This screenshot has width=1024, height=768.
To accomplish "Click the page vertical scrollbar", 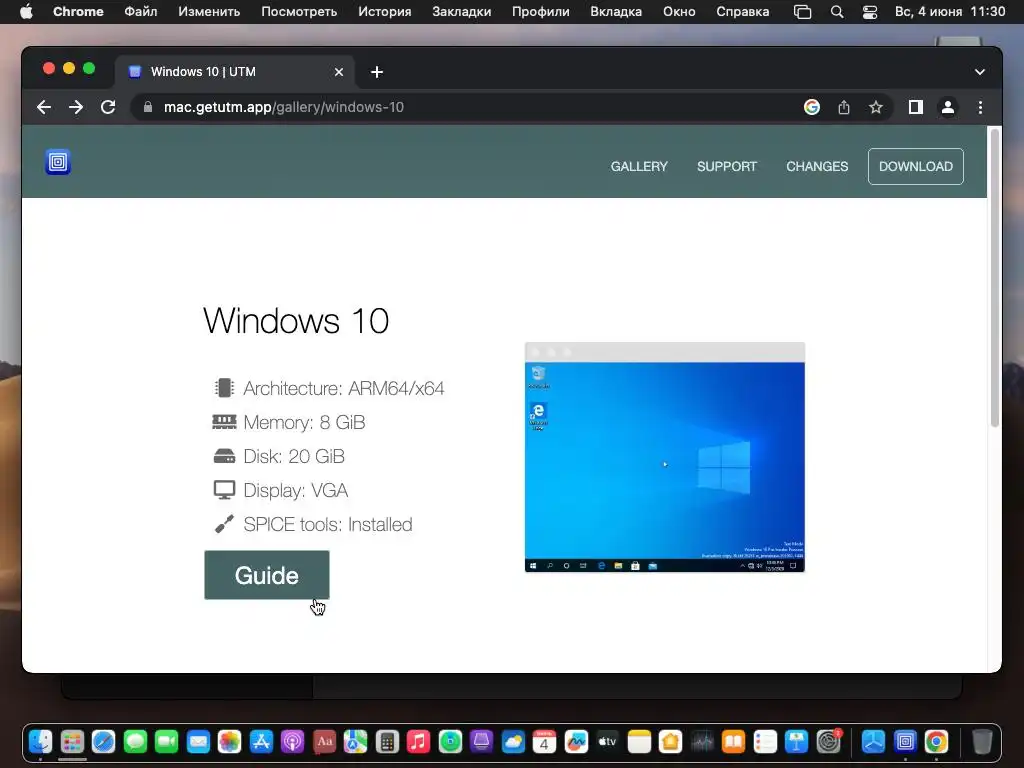I will pos(995,278).
